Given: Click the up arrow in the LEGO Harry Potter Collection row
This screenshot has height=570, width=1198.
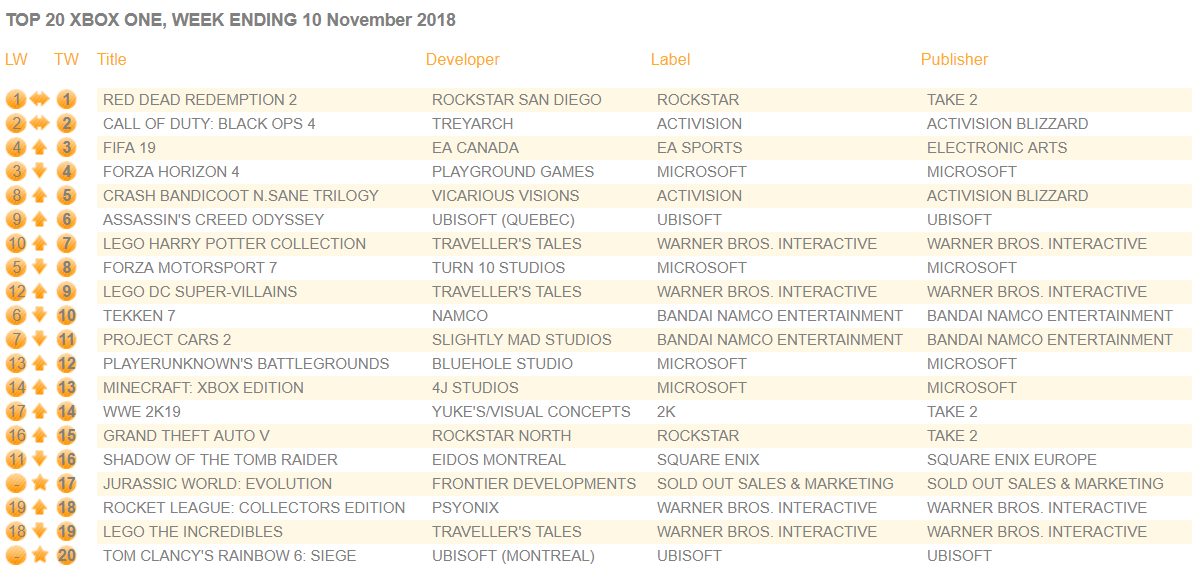Looking at the screenshot, I should click(x=40, y=244).
